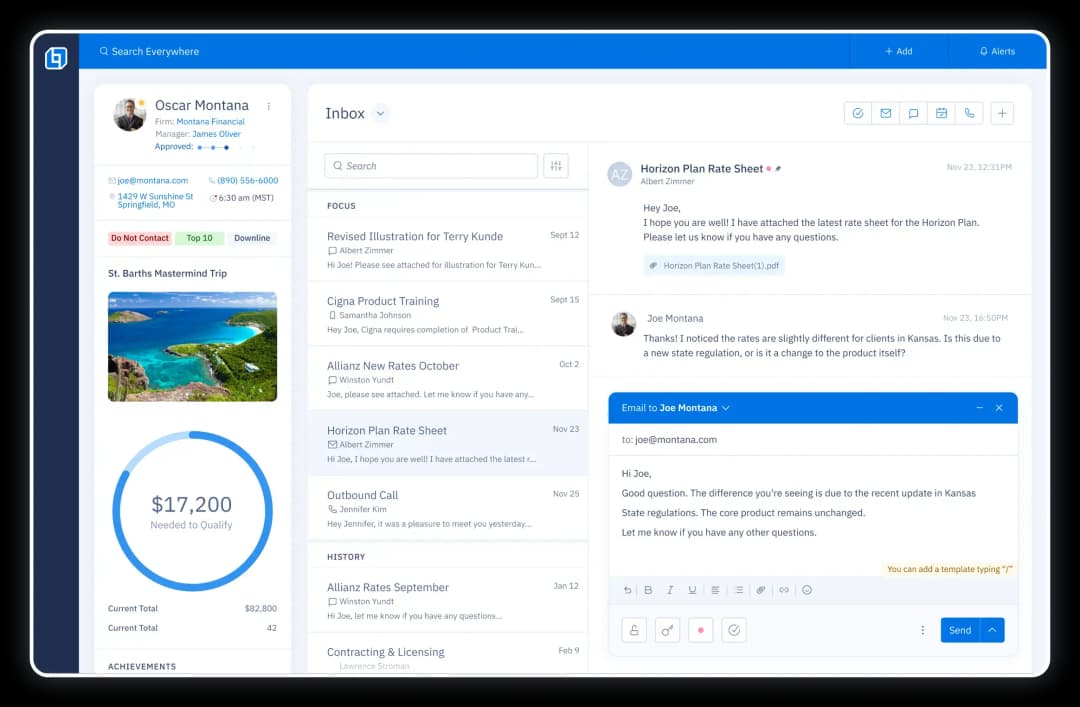Click the inbox Search field

click(x=431, y=166)
